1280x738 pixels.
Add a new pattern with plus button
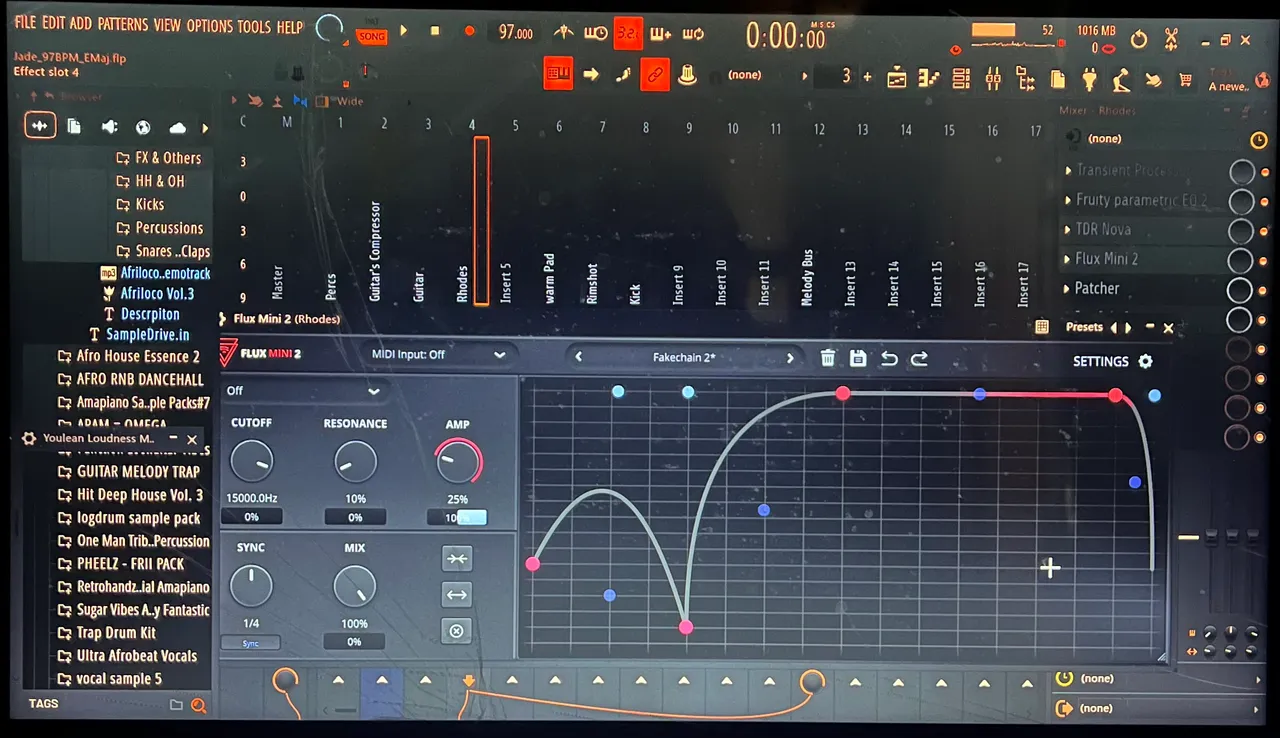[x=867, y=77]
